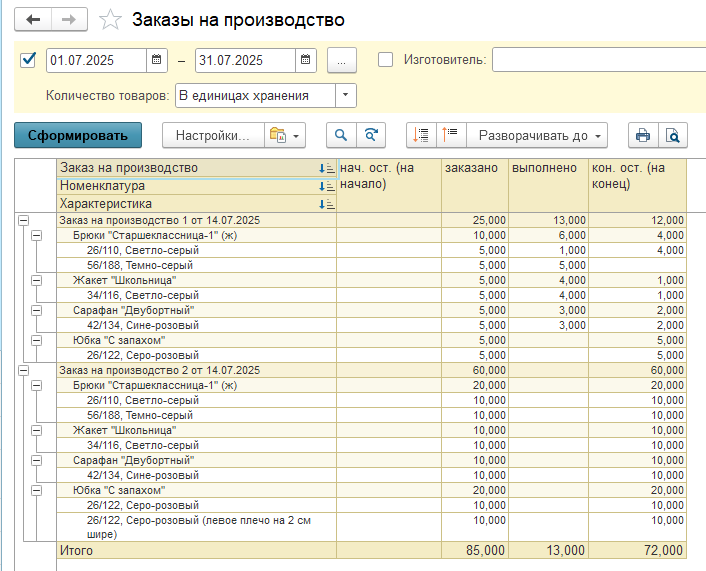Collapse Брюки group under order 2
Screen dimensions: 706x571
click(36, 385)
